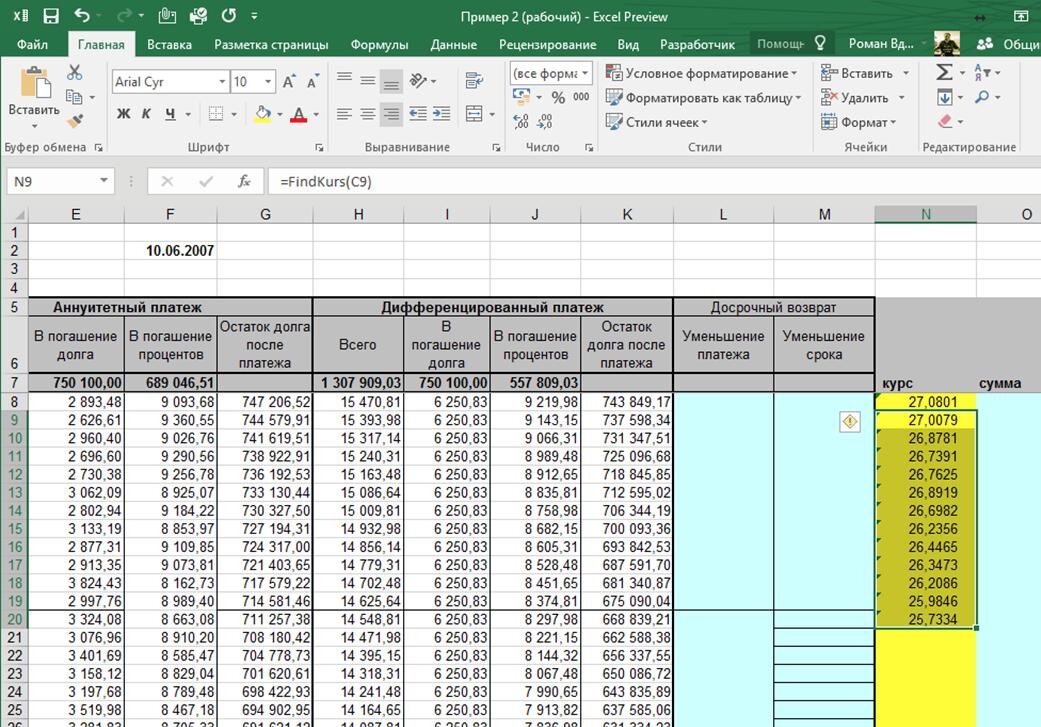1041x727 pixels.
Task: Apply percent style format
Action: coord(558,98)
